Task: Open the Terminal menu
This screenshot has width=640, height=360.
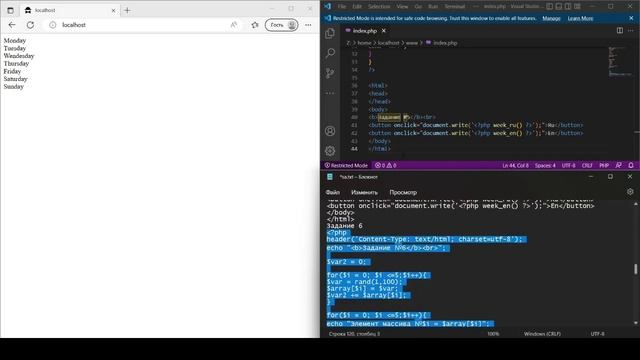Action: point(454,6)
